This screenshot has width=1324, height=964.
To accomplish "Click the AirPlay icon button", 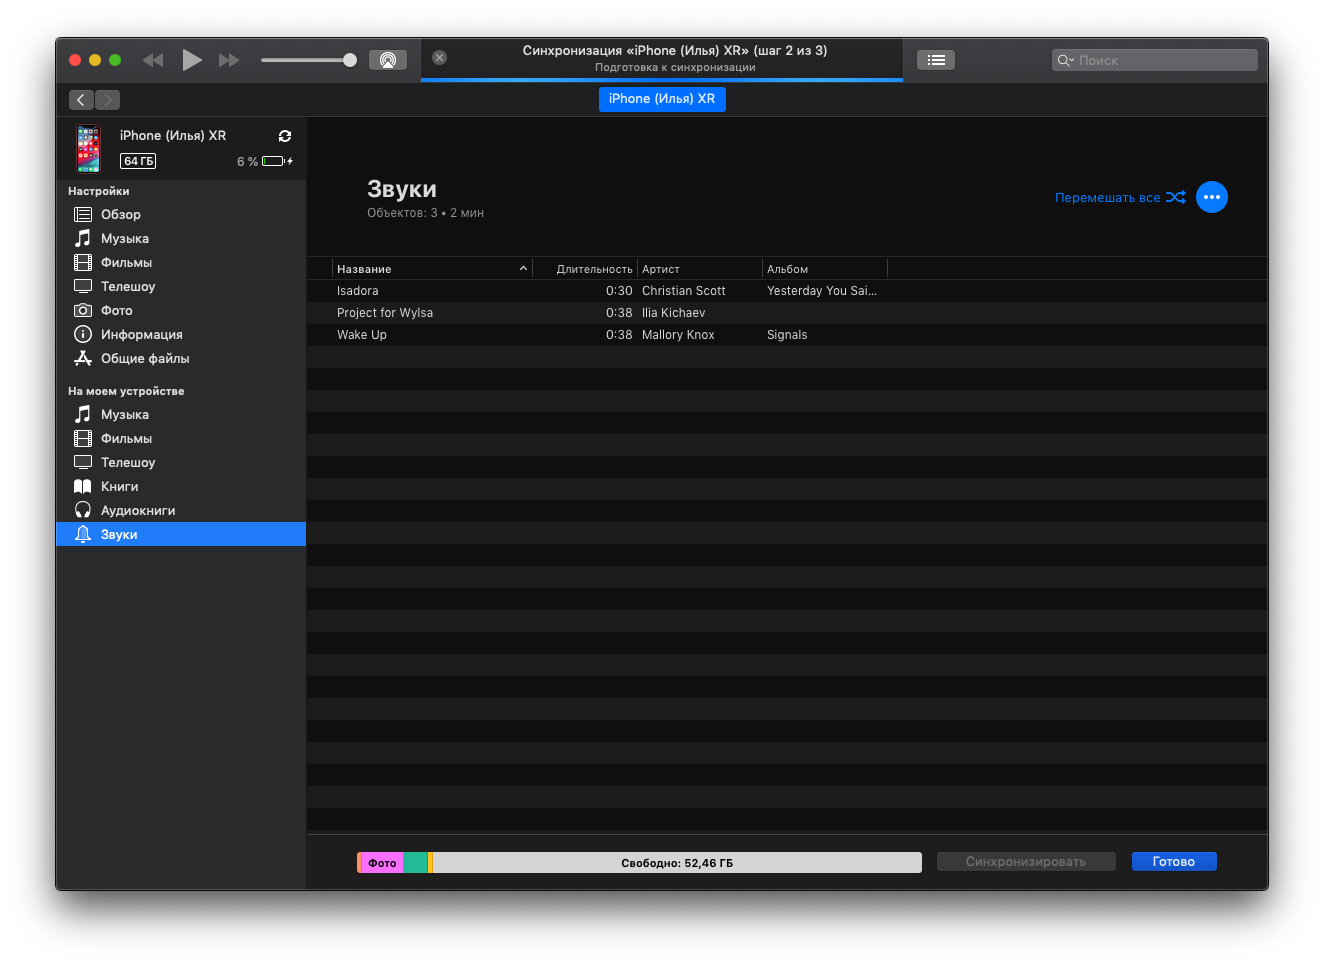I will tap(388, 60).
